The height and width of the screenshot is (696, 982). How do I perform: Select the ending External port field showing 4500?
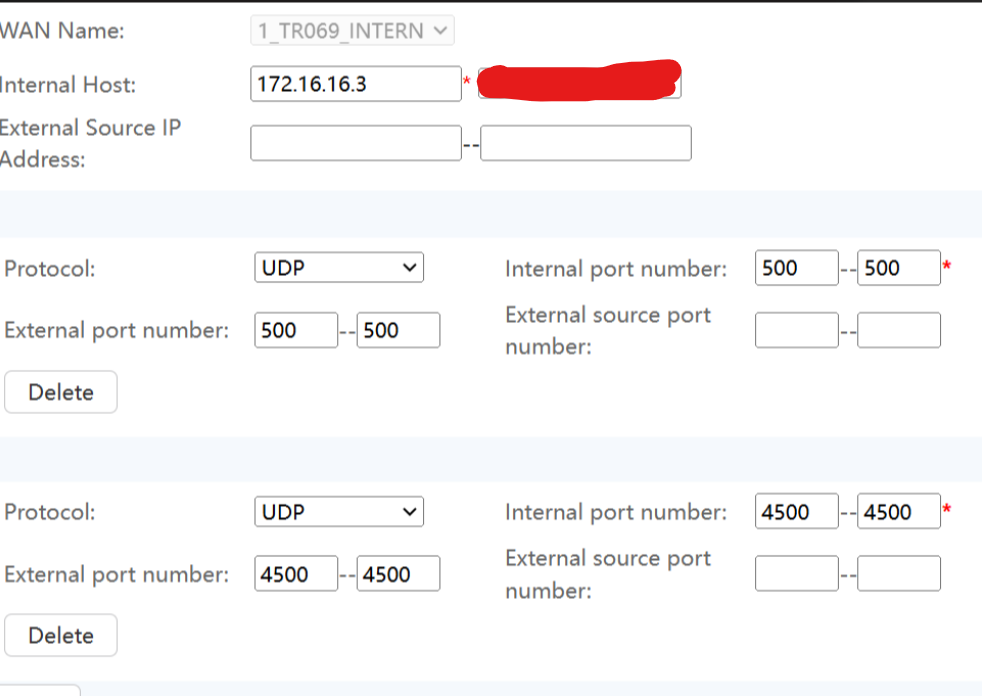pos(398,573)
